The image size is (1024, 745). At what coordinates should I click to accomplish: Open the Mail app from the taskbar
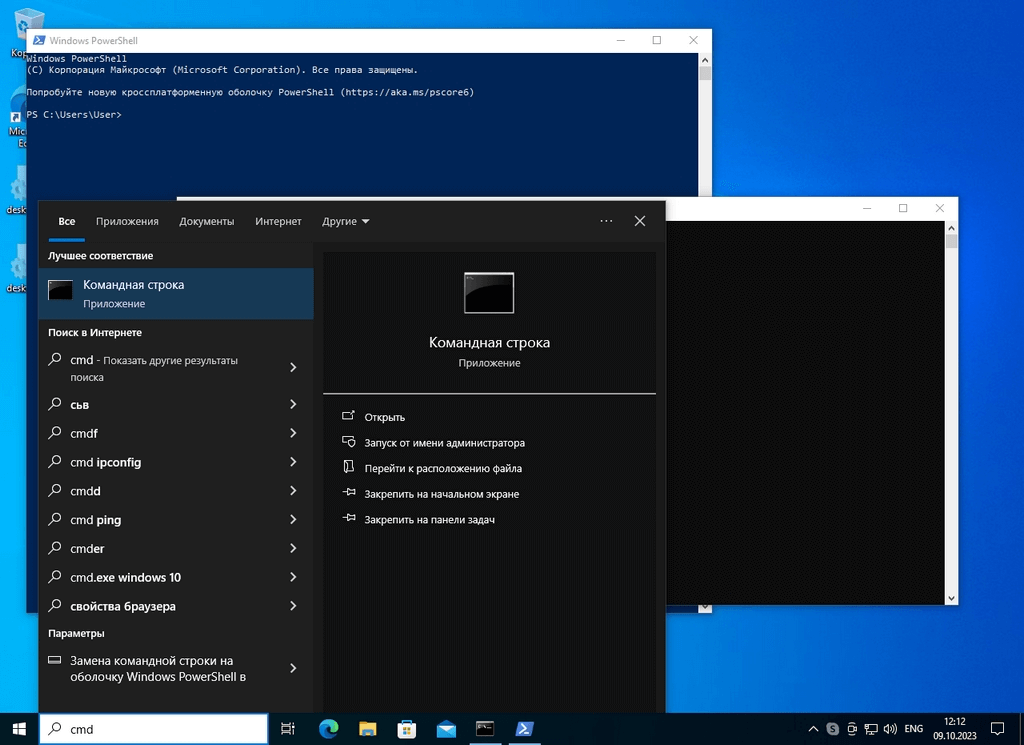point(446,729)
